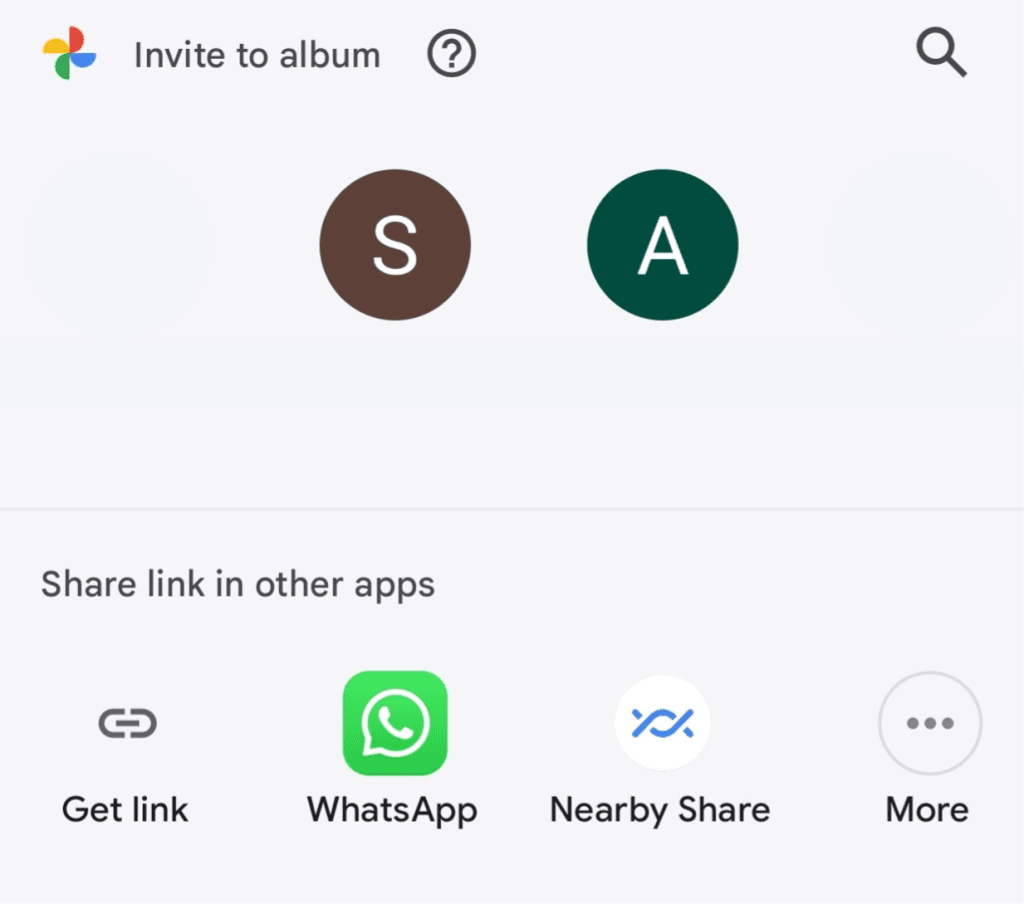Tap the partially visible contact on the right
The height and width of the screenshot is (904, 1024).
pos(920,244)
